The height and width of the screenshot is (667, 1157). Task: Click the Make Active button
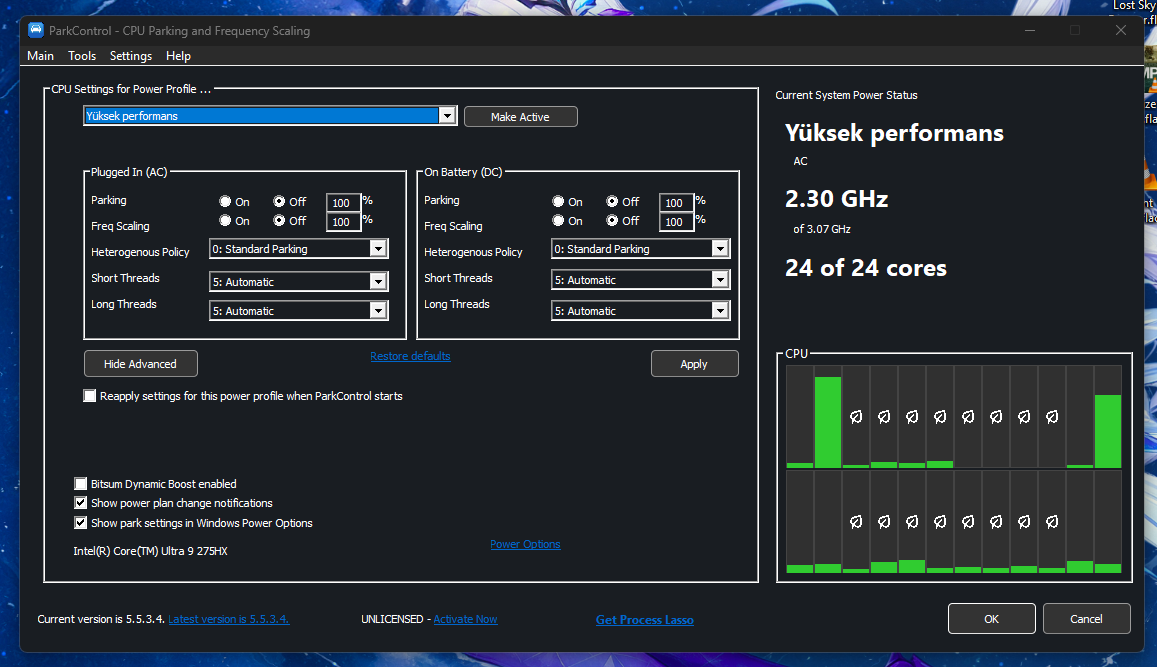(x=520, y=117)
